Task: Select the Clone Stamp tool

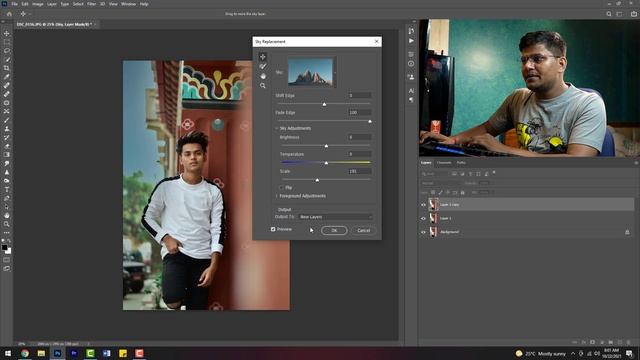Action: pos(7,128)
